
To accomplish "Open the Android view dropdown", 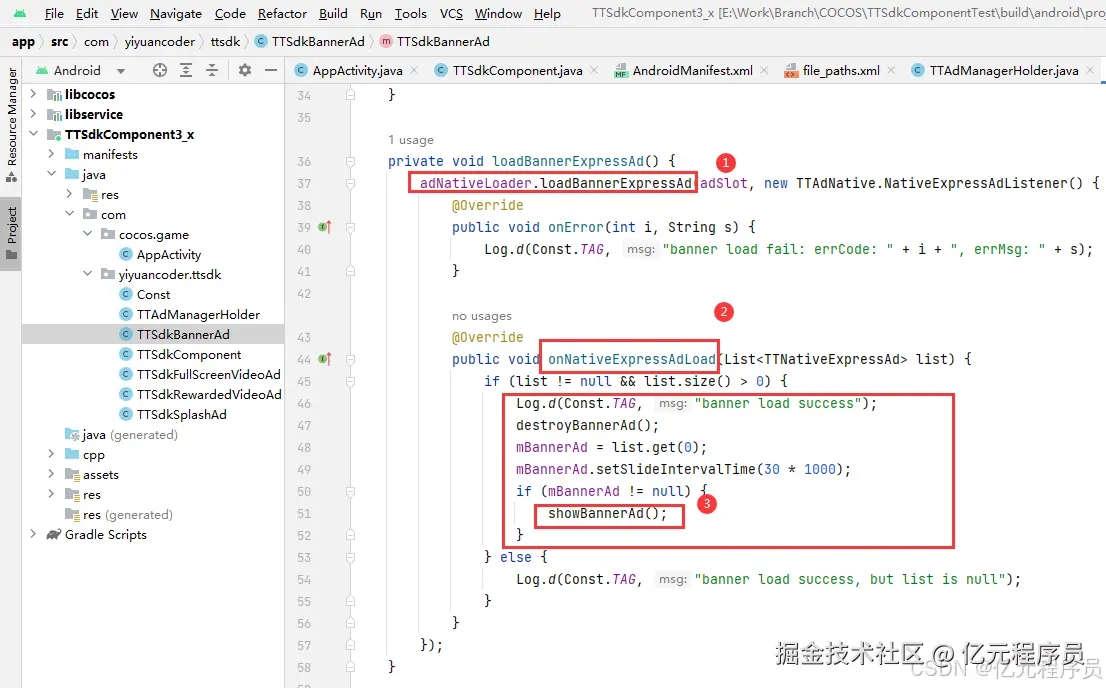I will [121, 71].
